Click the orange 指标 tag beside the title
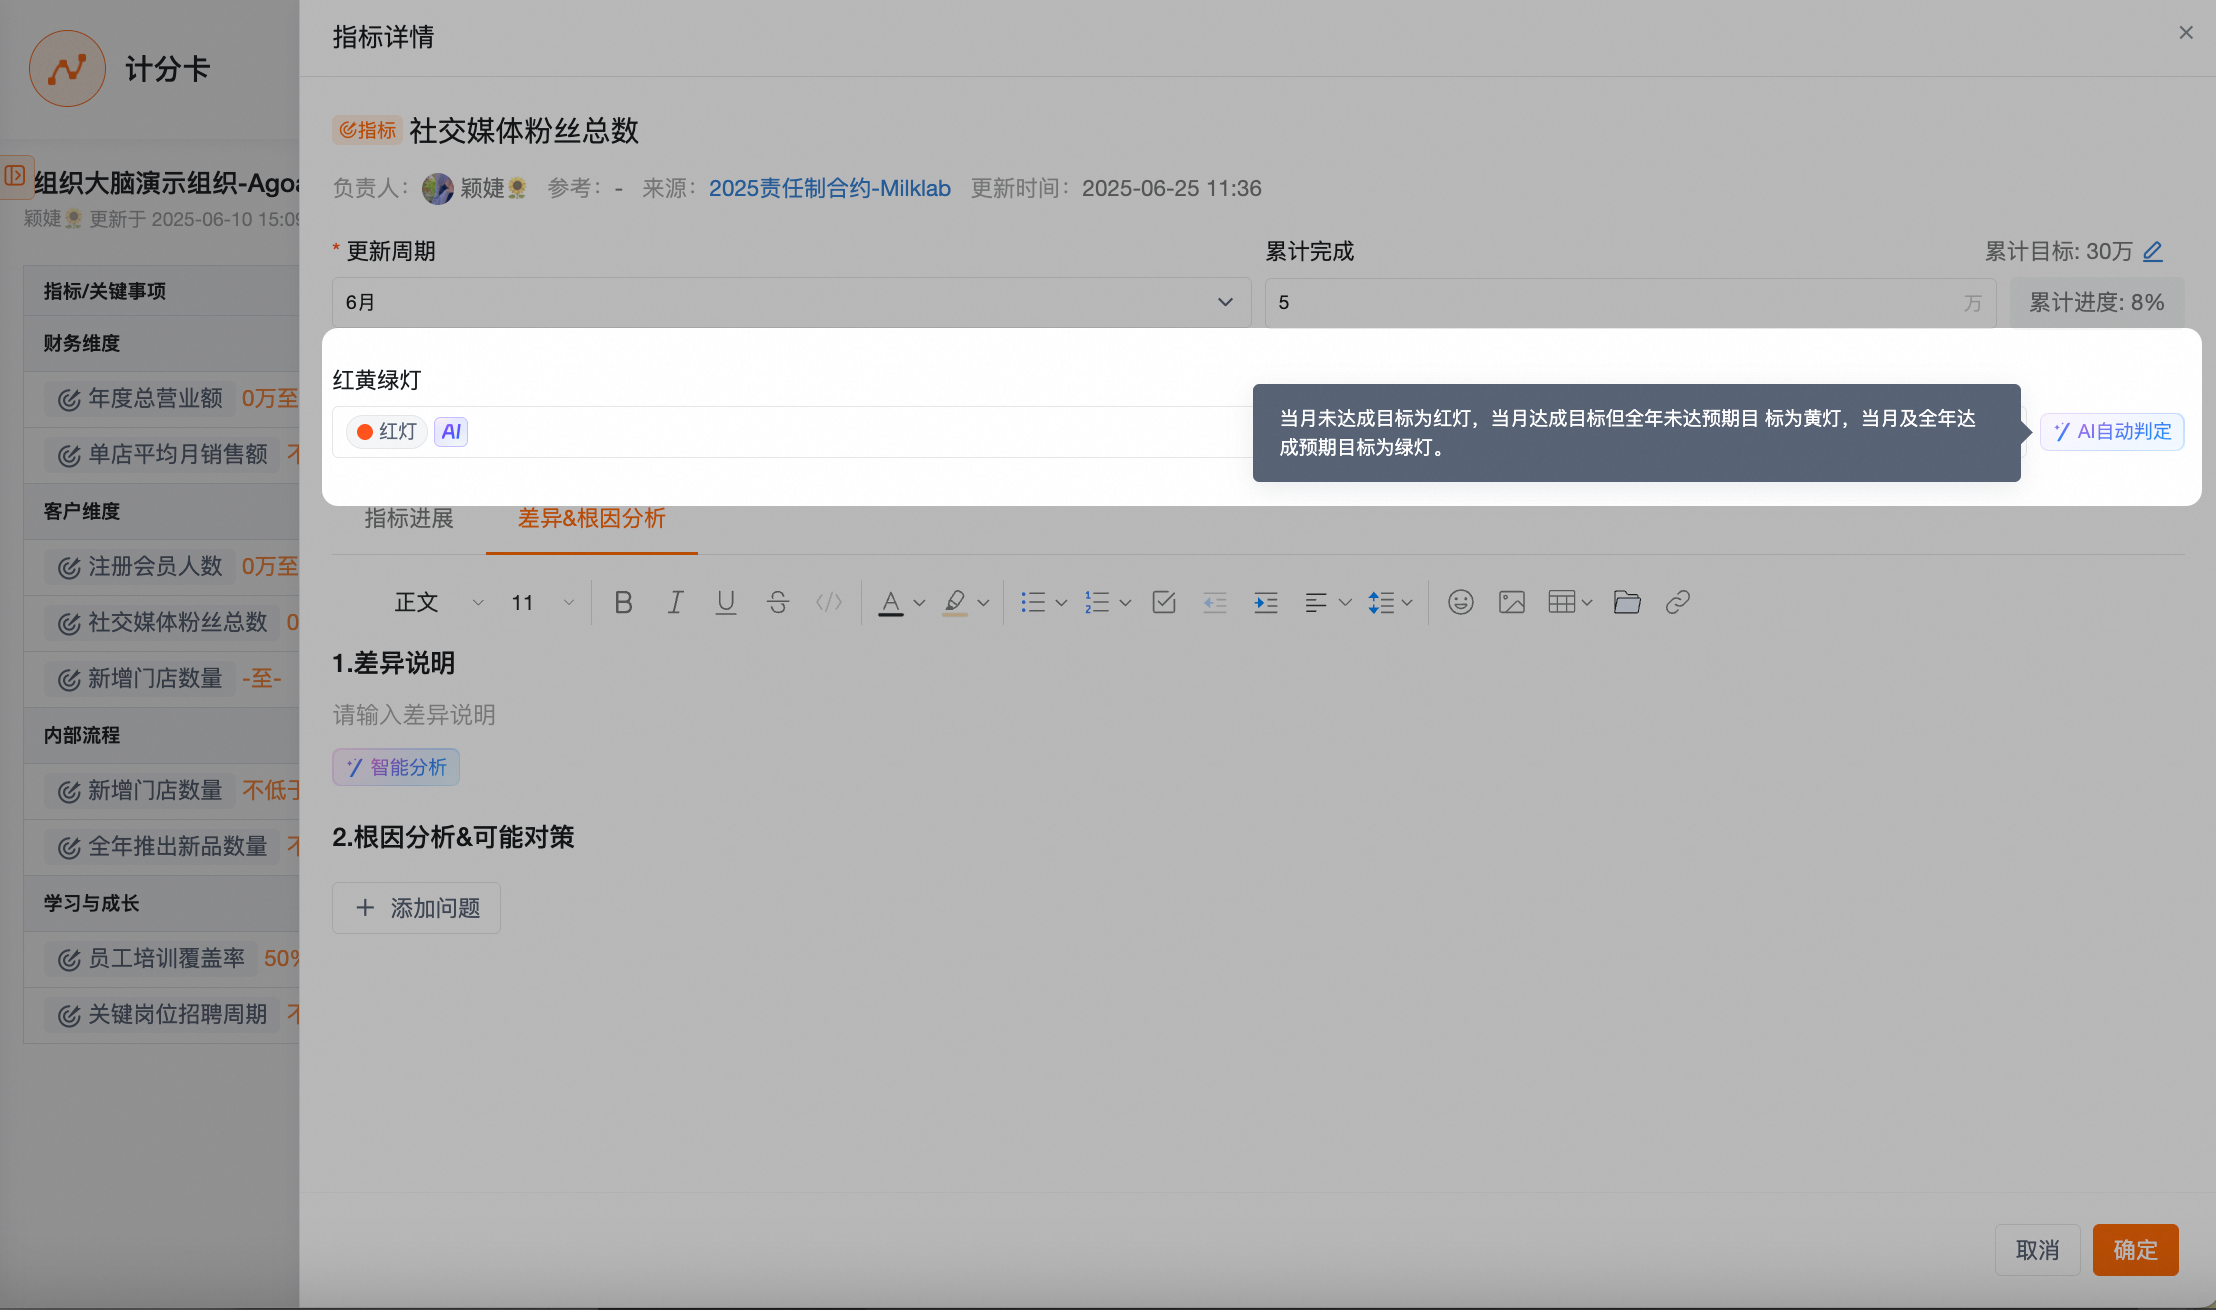This screenshot has width=2216, height=1310. click(x=367, y=130)
